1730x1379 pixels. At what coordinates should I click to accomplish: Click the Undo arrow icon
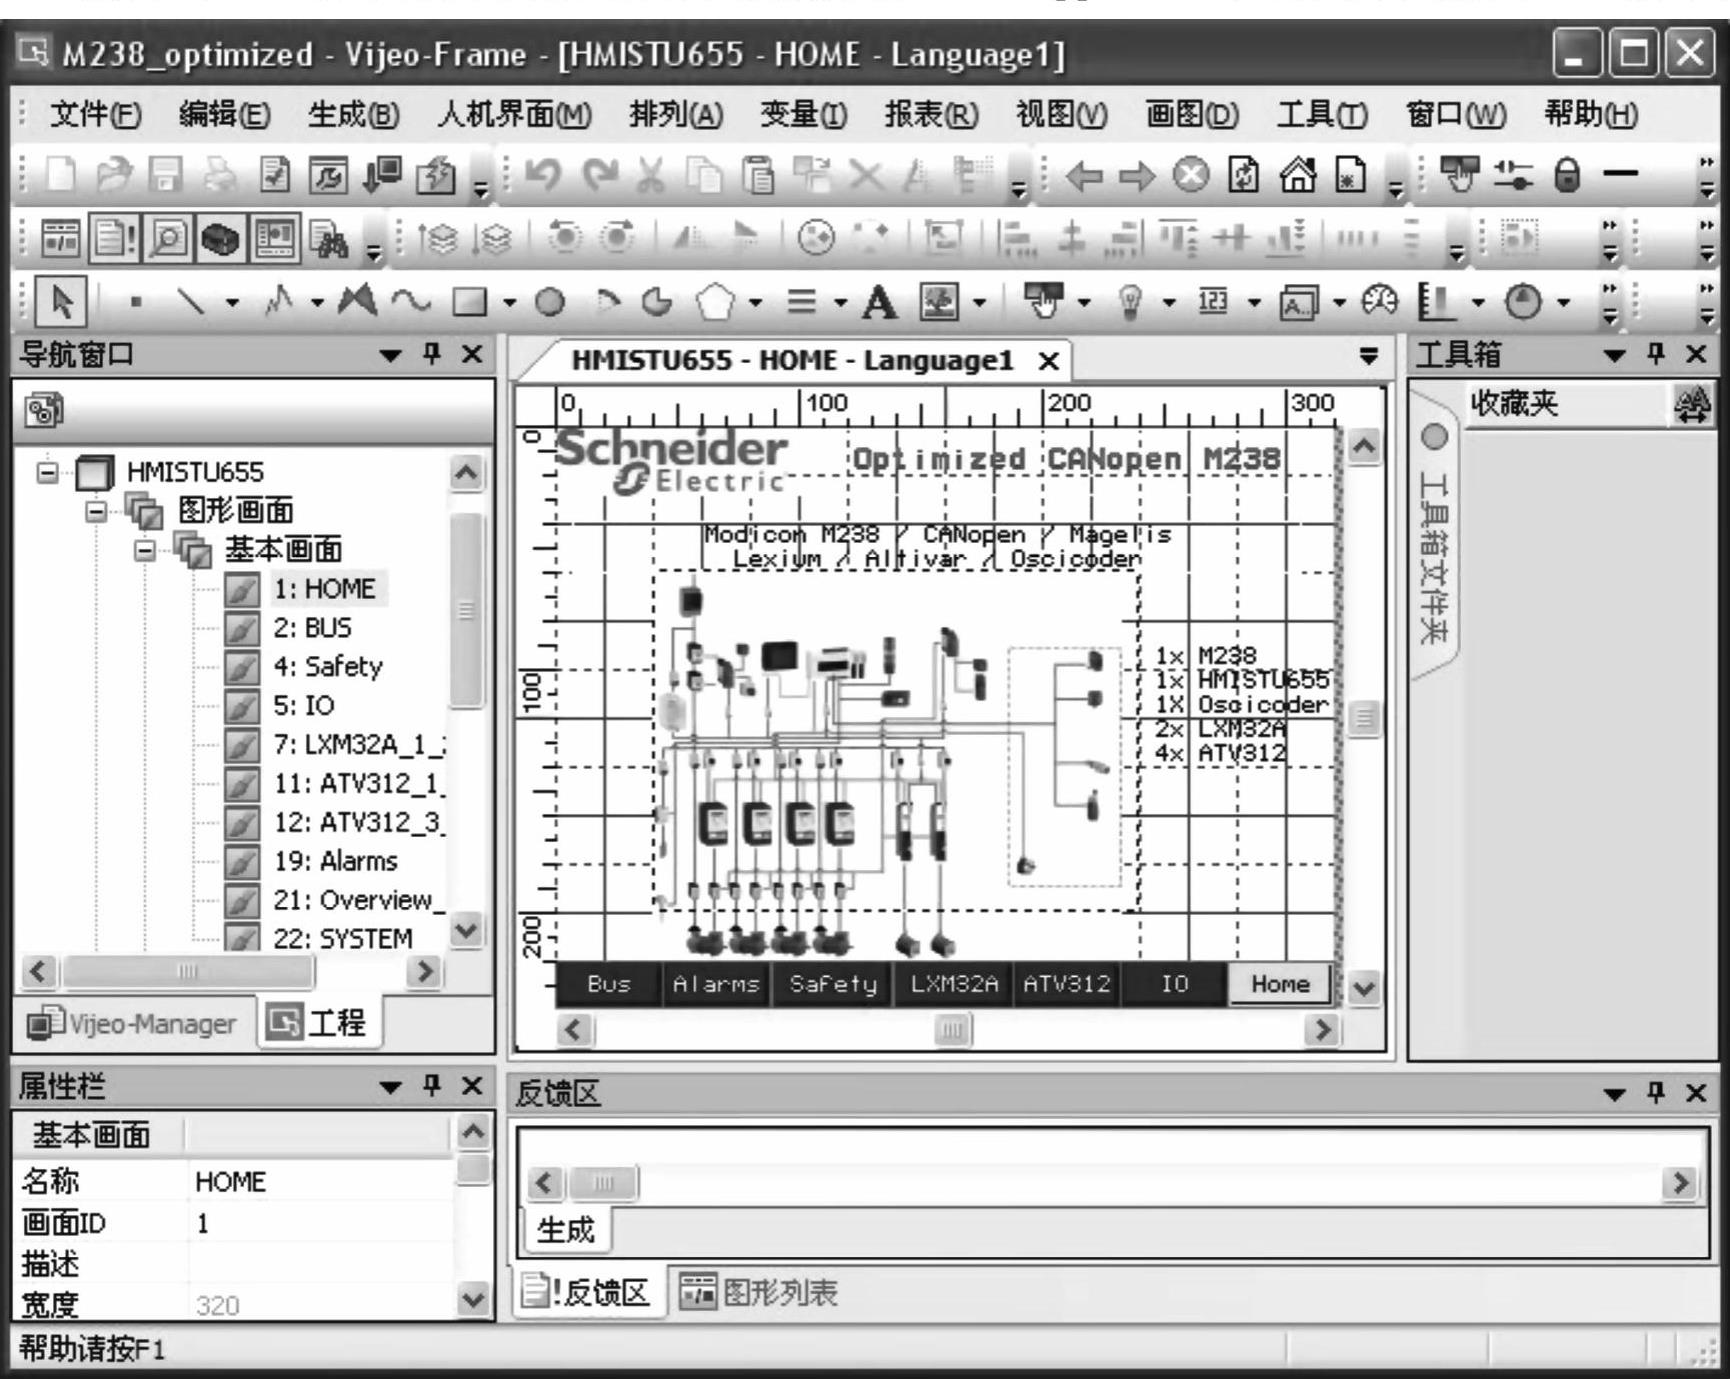[x=542, y=175]
